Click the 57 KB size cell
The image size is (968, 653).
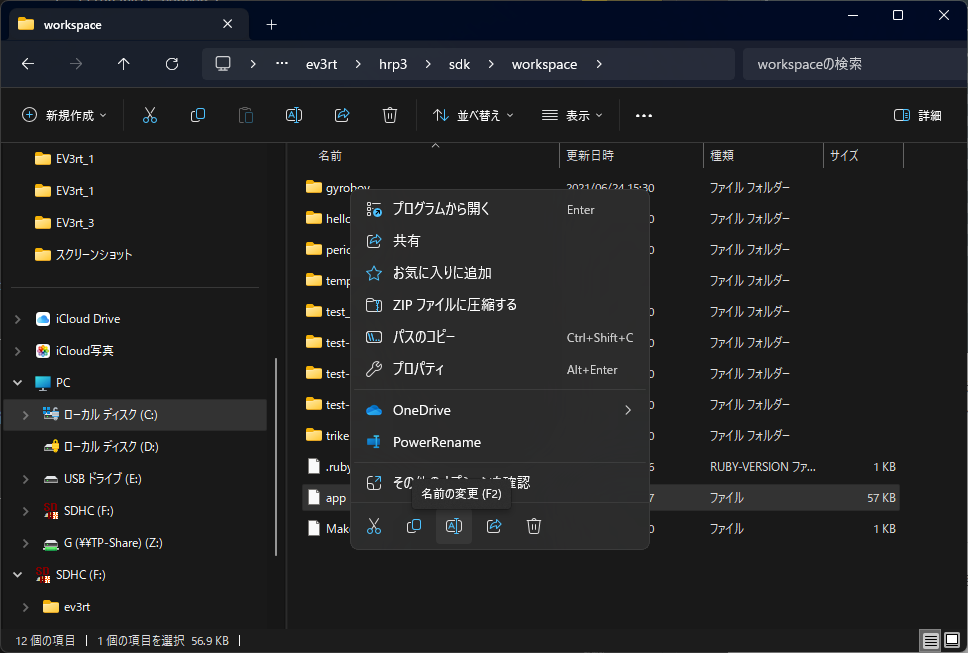click(881, 497)
